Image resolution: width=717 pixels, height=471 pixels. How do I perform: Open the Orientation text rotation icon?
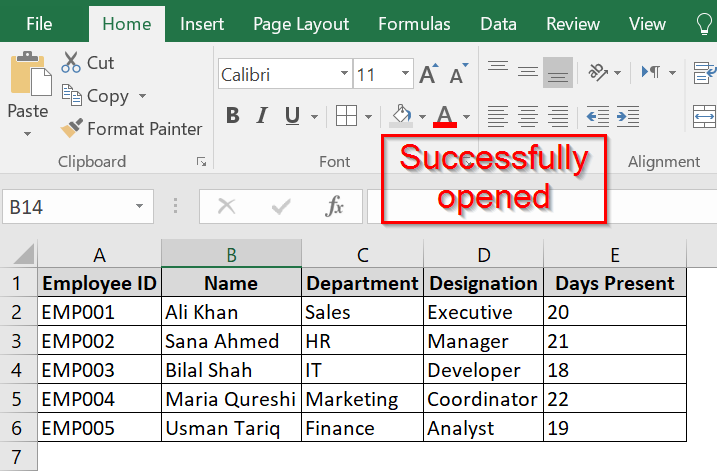[x=598, y=72]
